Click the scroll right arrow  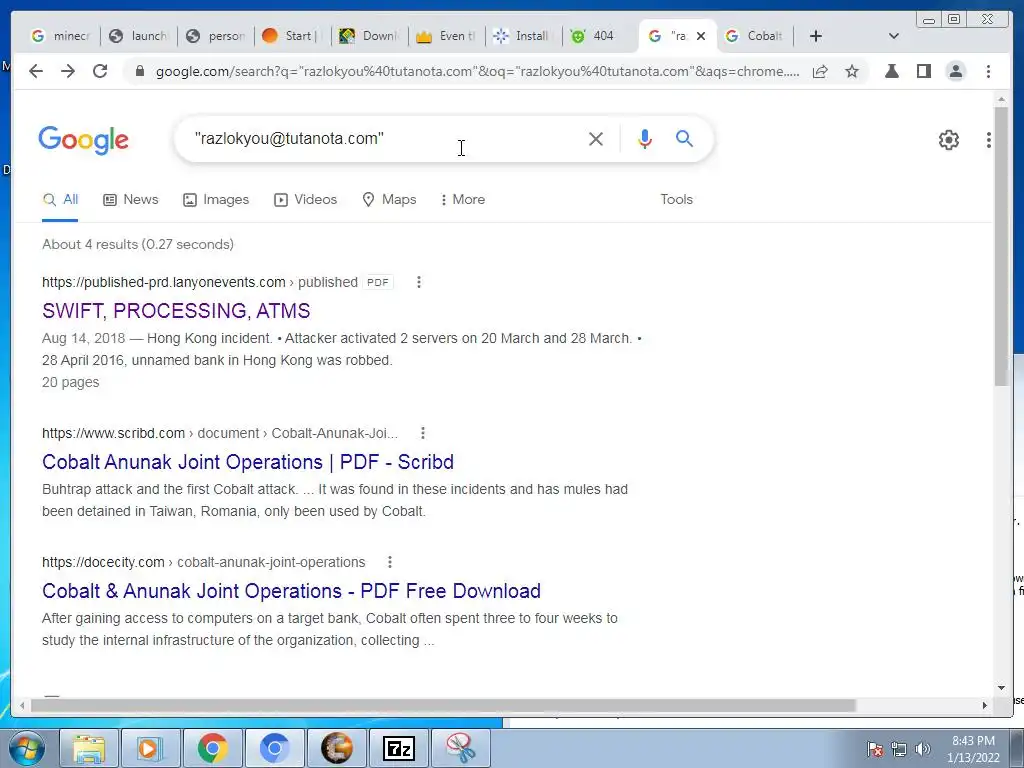click(x=985, y=705)
